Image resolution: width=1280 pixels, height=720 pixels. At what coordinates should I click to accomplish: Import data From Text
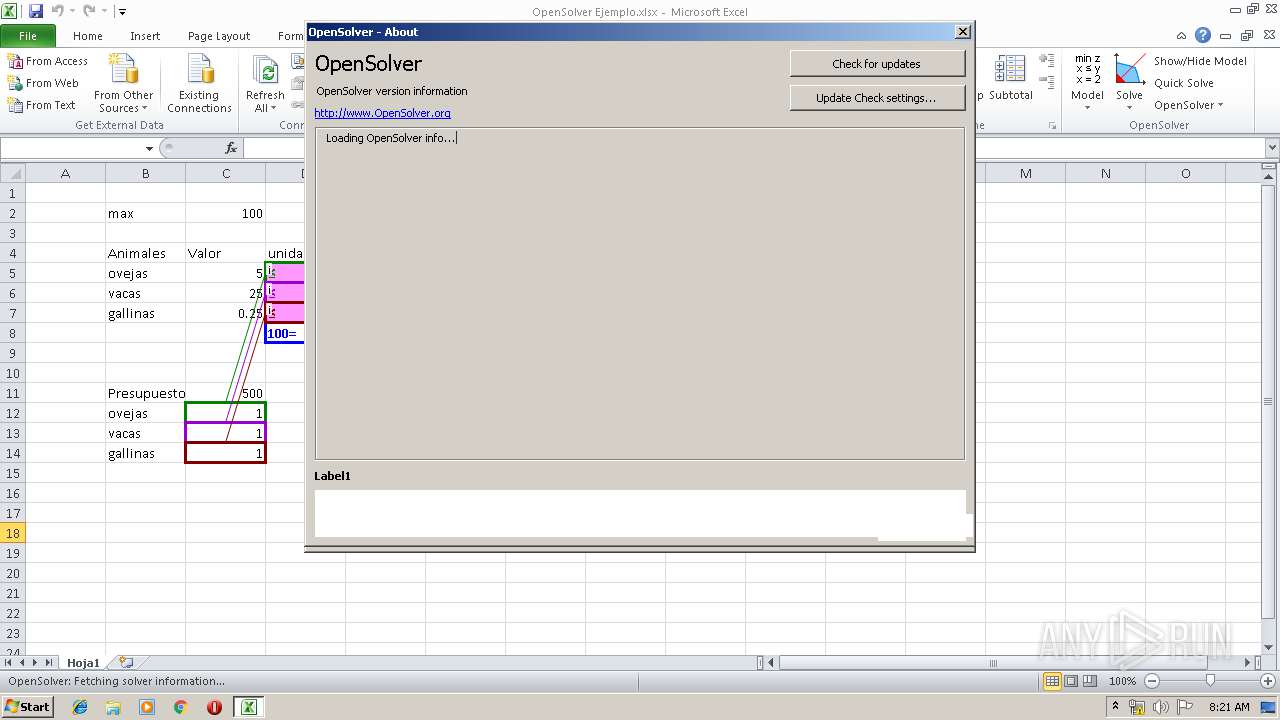42,105
